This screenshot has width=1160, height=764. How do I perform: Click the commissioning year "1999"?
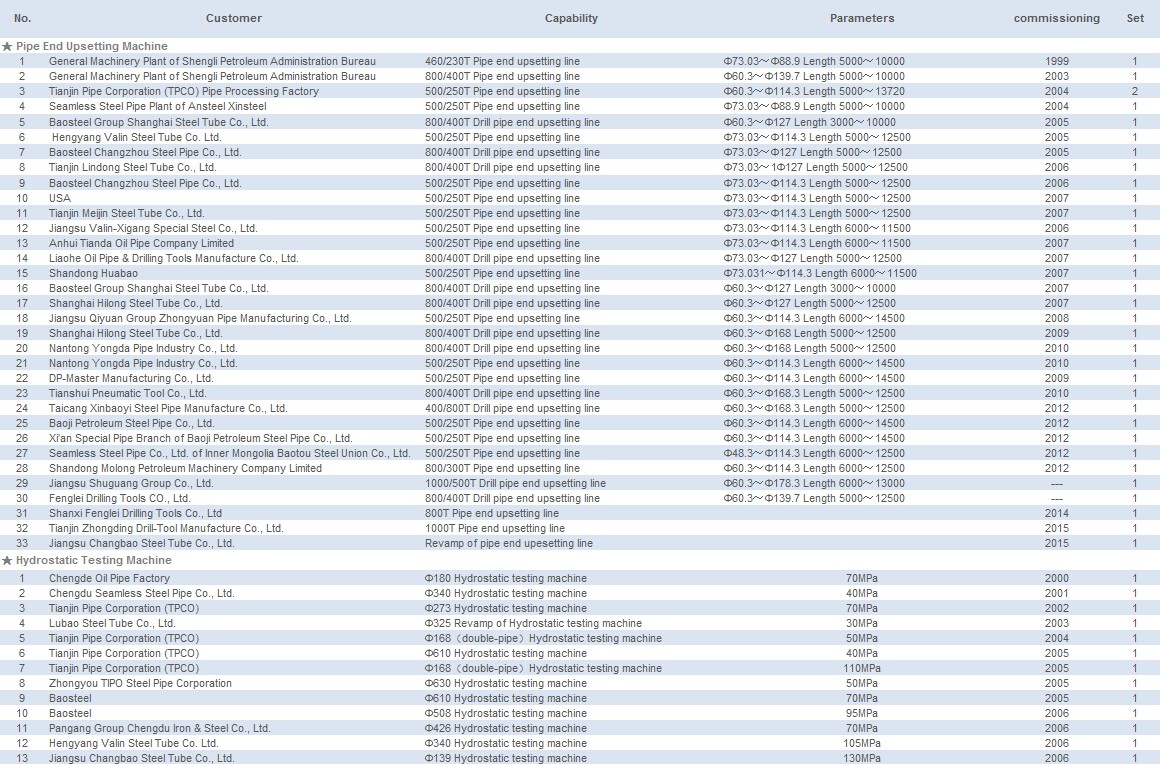point(1056,61)
